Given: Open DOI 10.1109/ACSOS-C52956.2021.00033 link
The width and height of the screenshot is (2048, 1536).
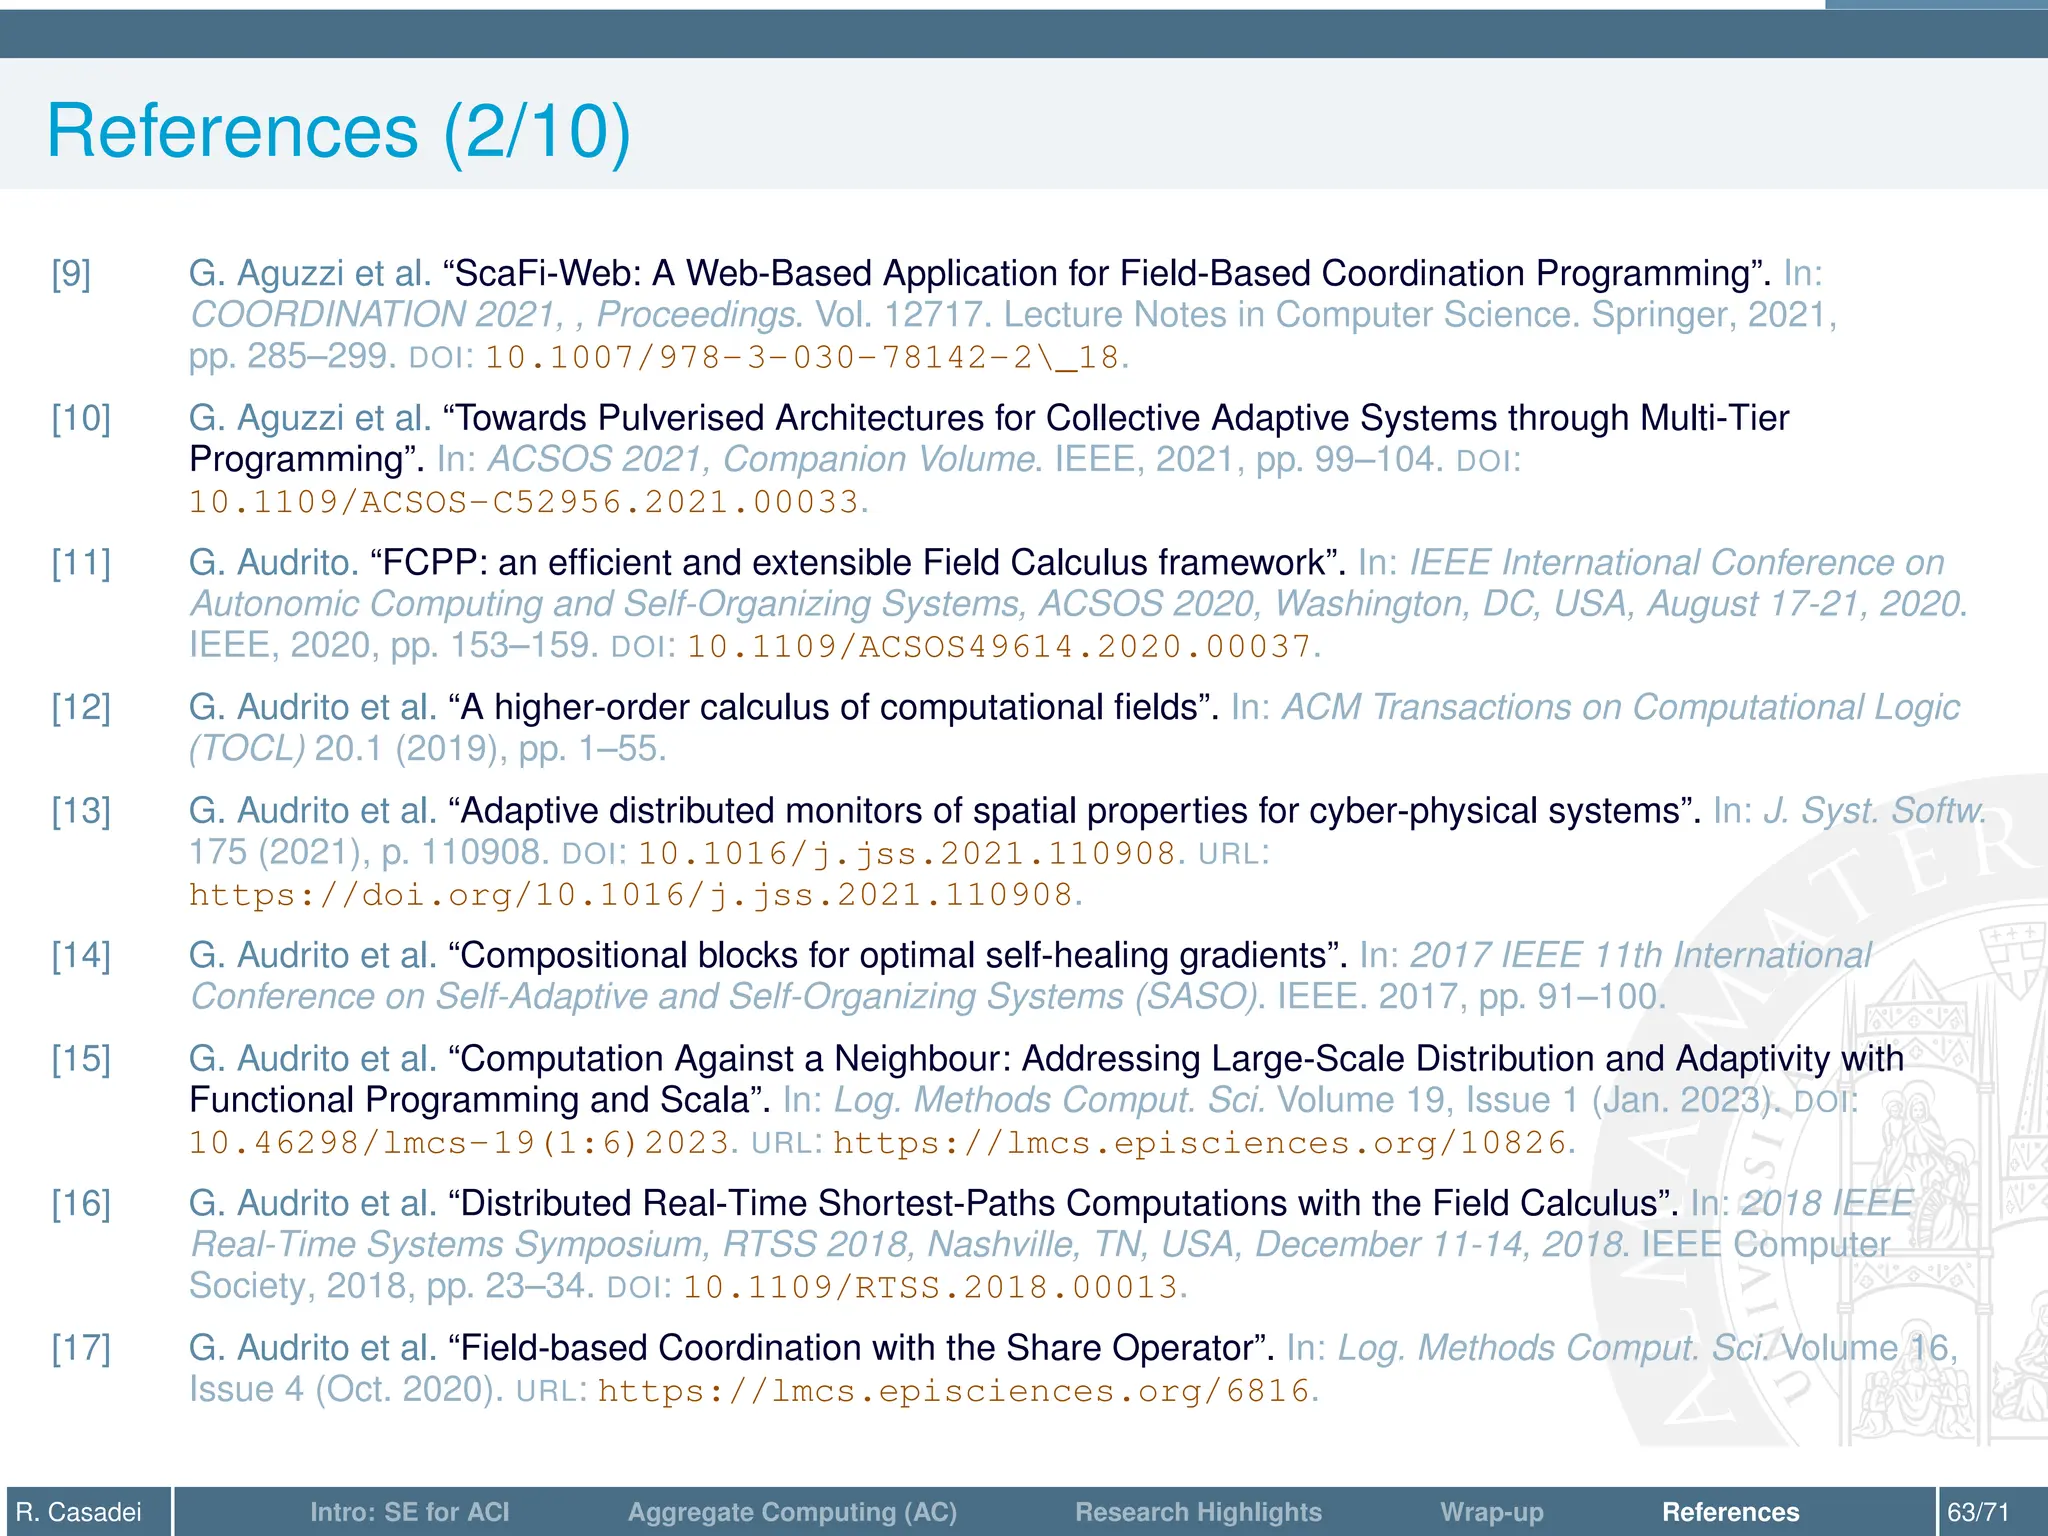Looking at the screenshot, I should (524, 501).
